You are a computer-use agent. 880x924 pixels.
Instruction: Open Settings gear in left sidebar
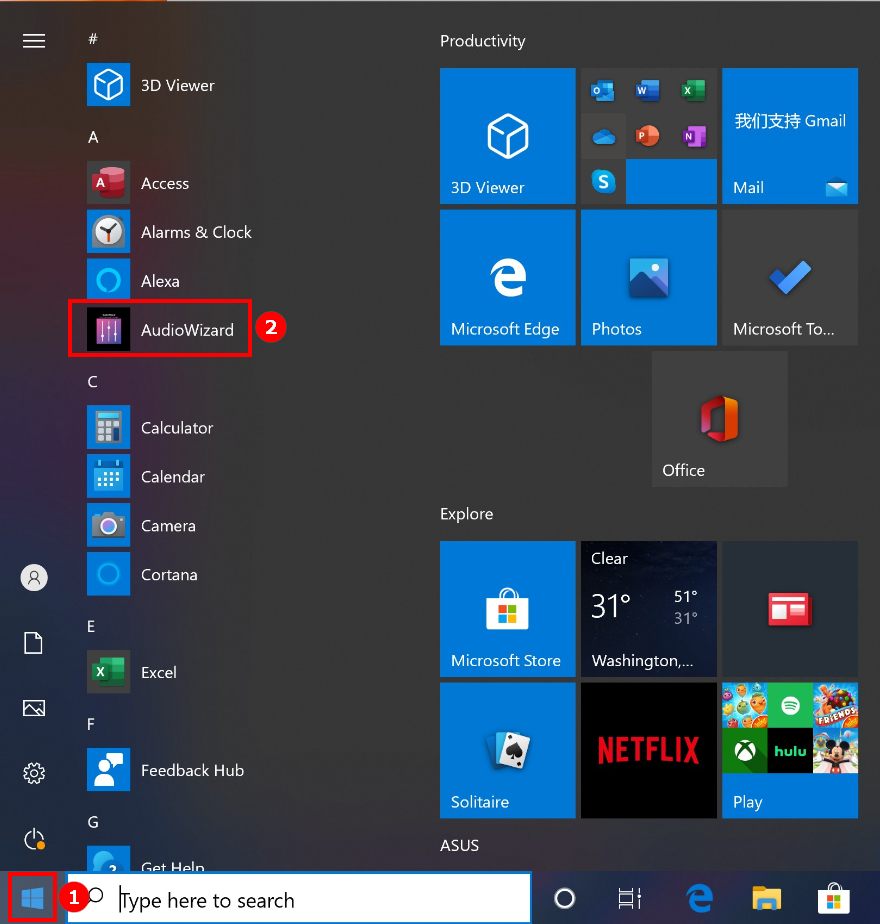[34, 773]
